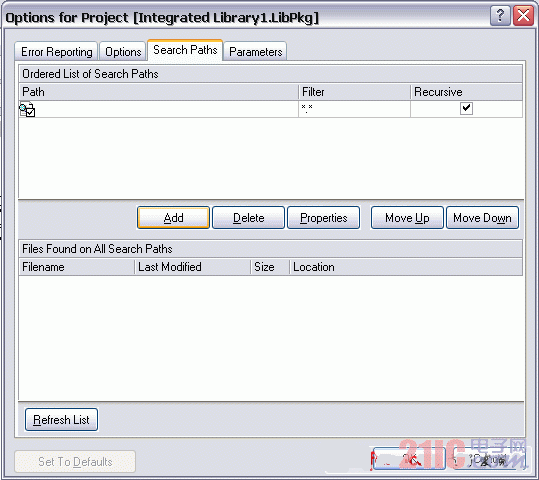Move the selected path down

point(482,218)
